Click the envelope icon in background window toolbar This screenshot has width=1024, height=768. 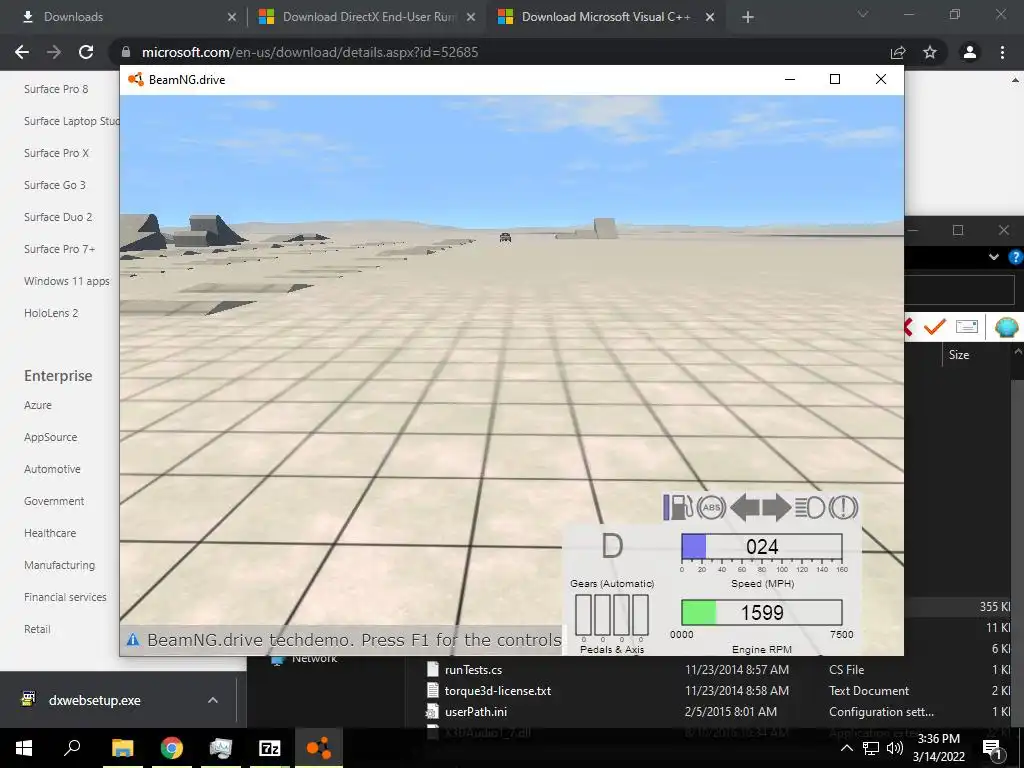tap(967, 326)
